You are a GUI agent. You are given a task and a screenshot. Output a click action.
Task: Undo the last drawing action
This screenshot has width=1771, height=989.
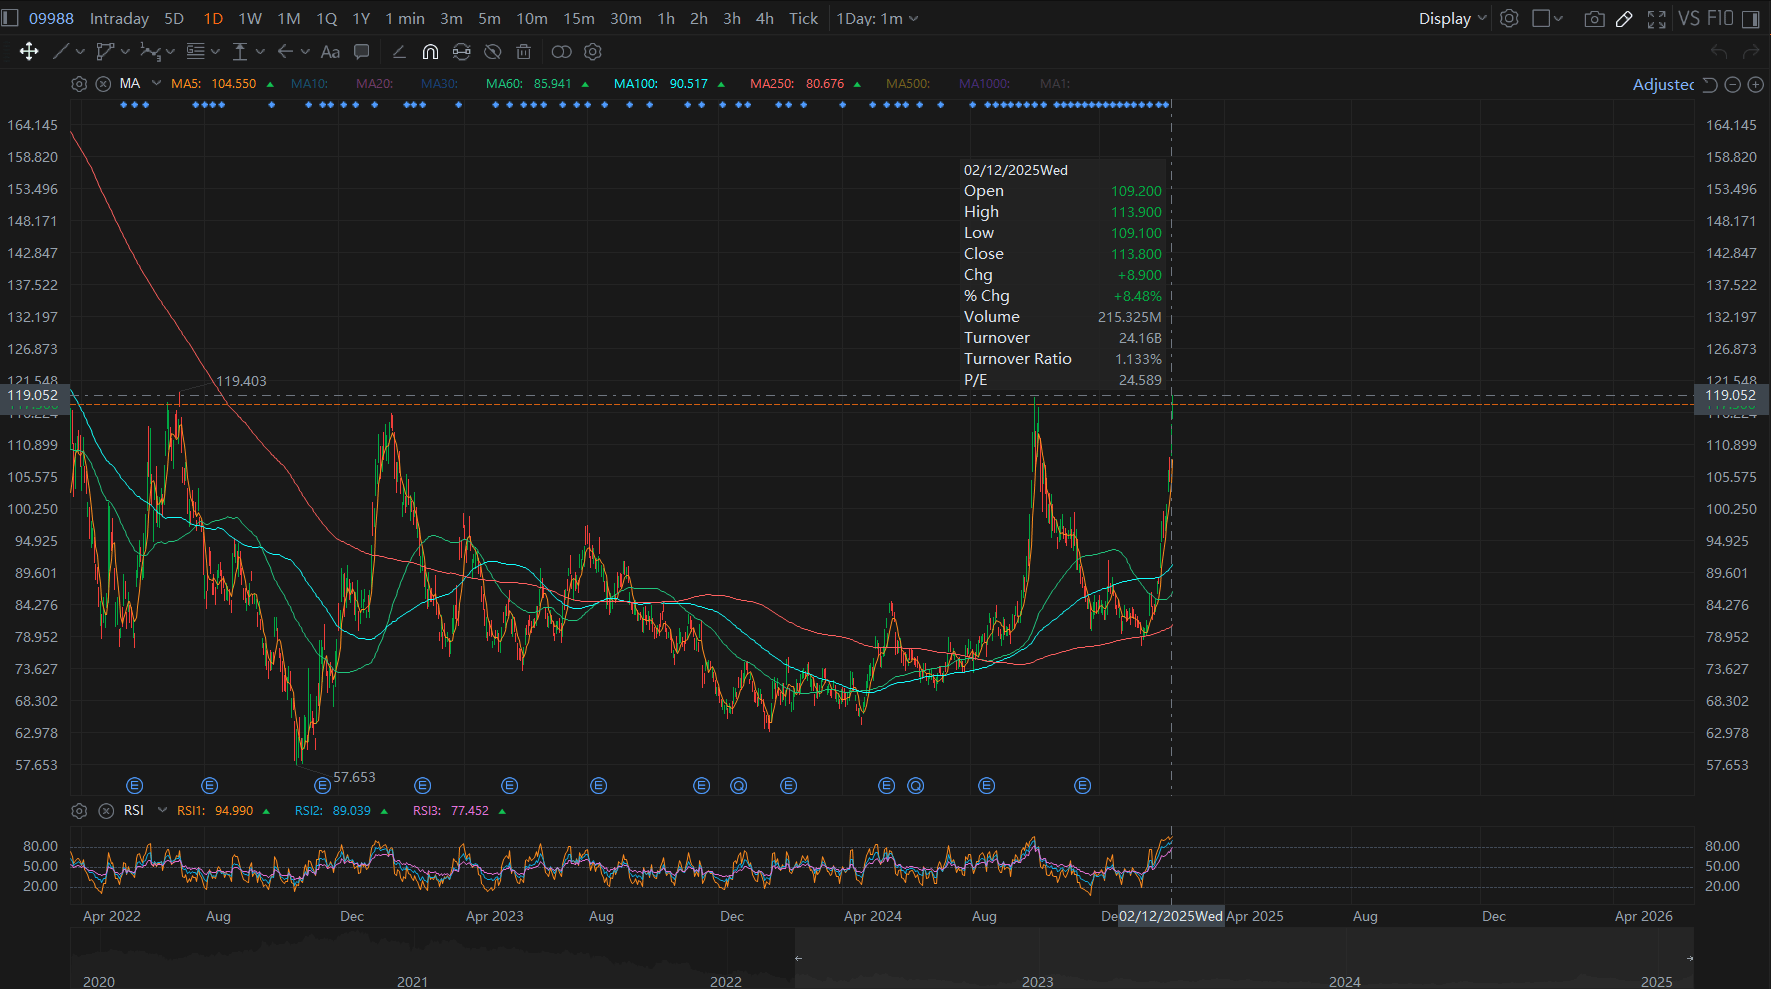1719,51
